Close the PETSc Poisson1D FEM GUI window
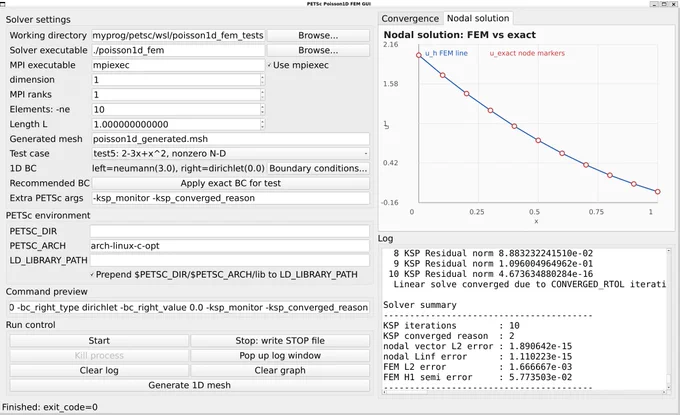680x415 pixels. [x=673, y=4]
